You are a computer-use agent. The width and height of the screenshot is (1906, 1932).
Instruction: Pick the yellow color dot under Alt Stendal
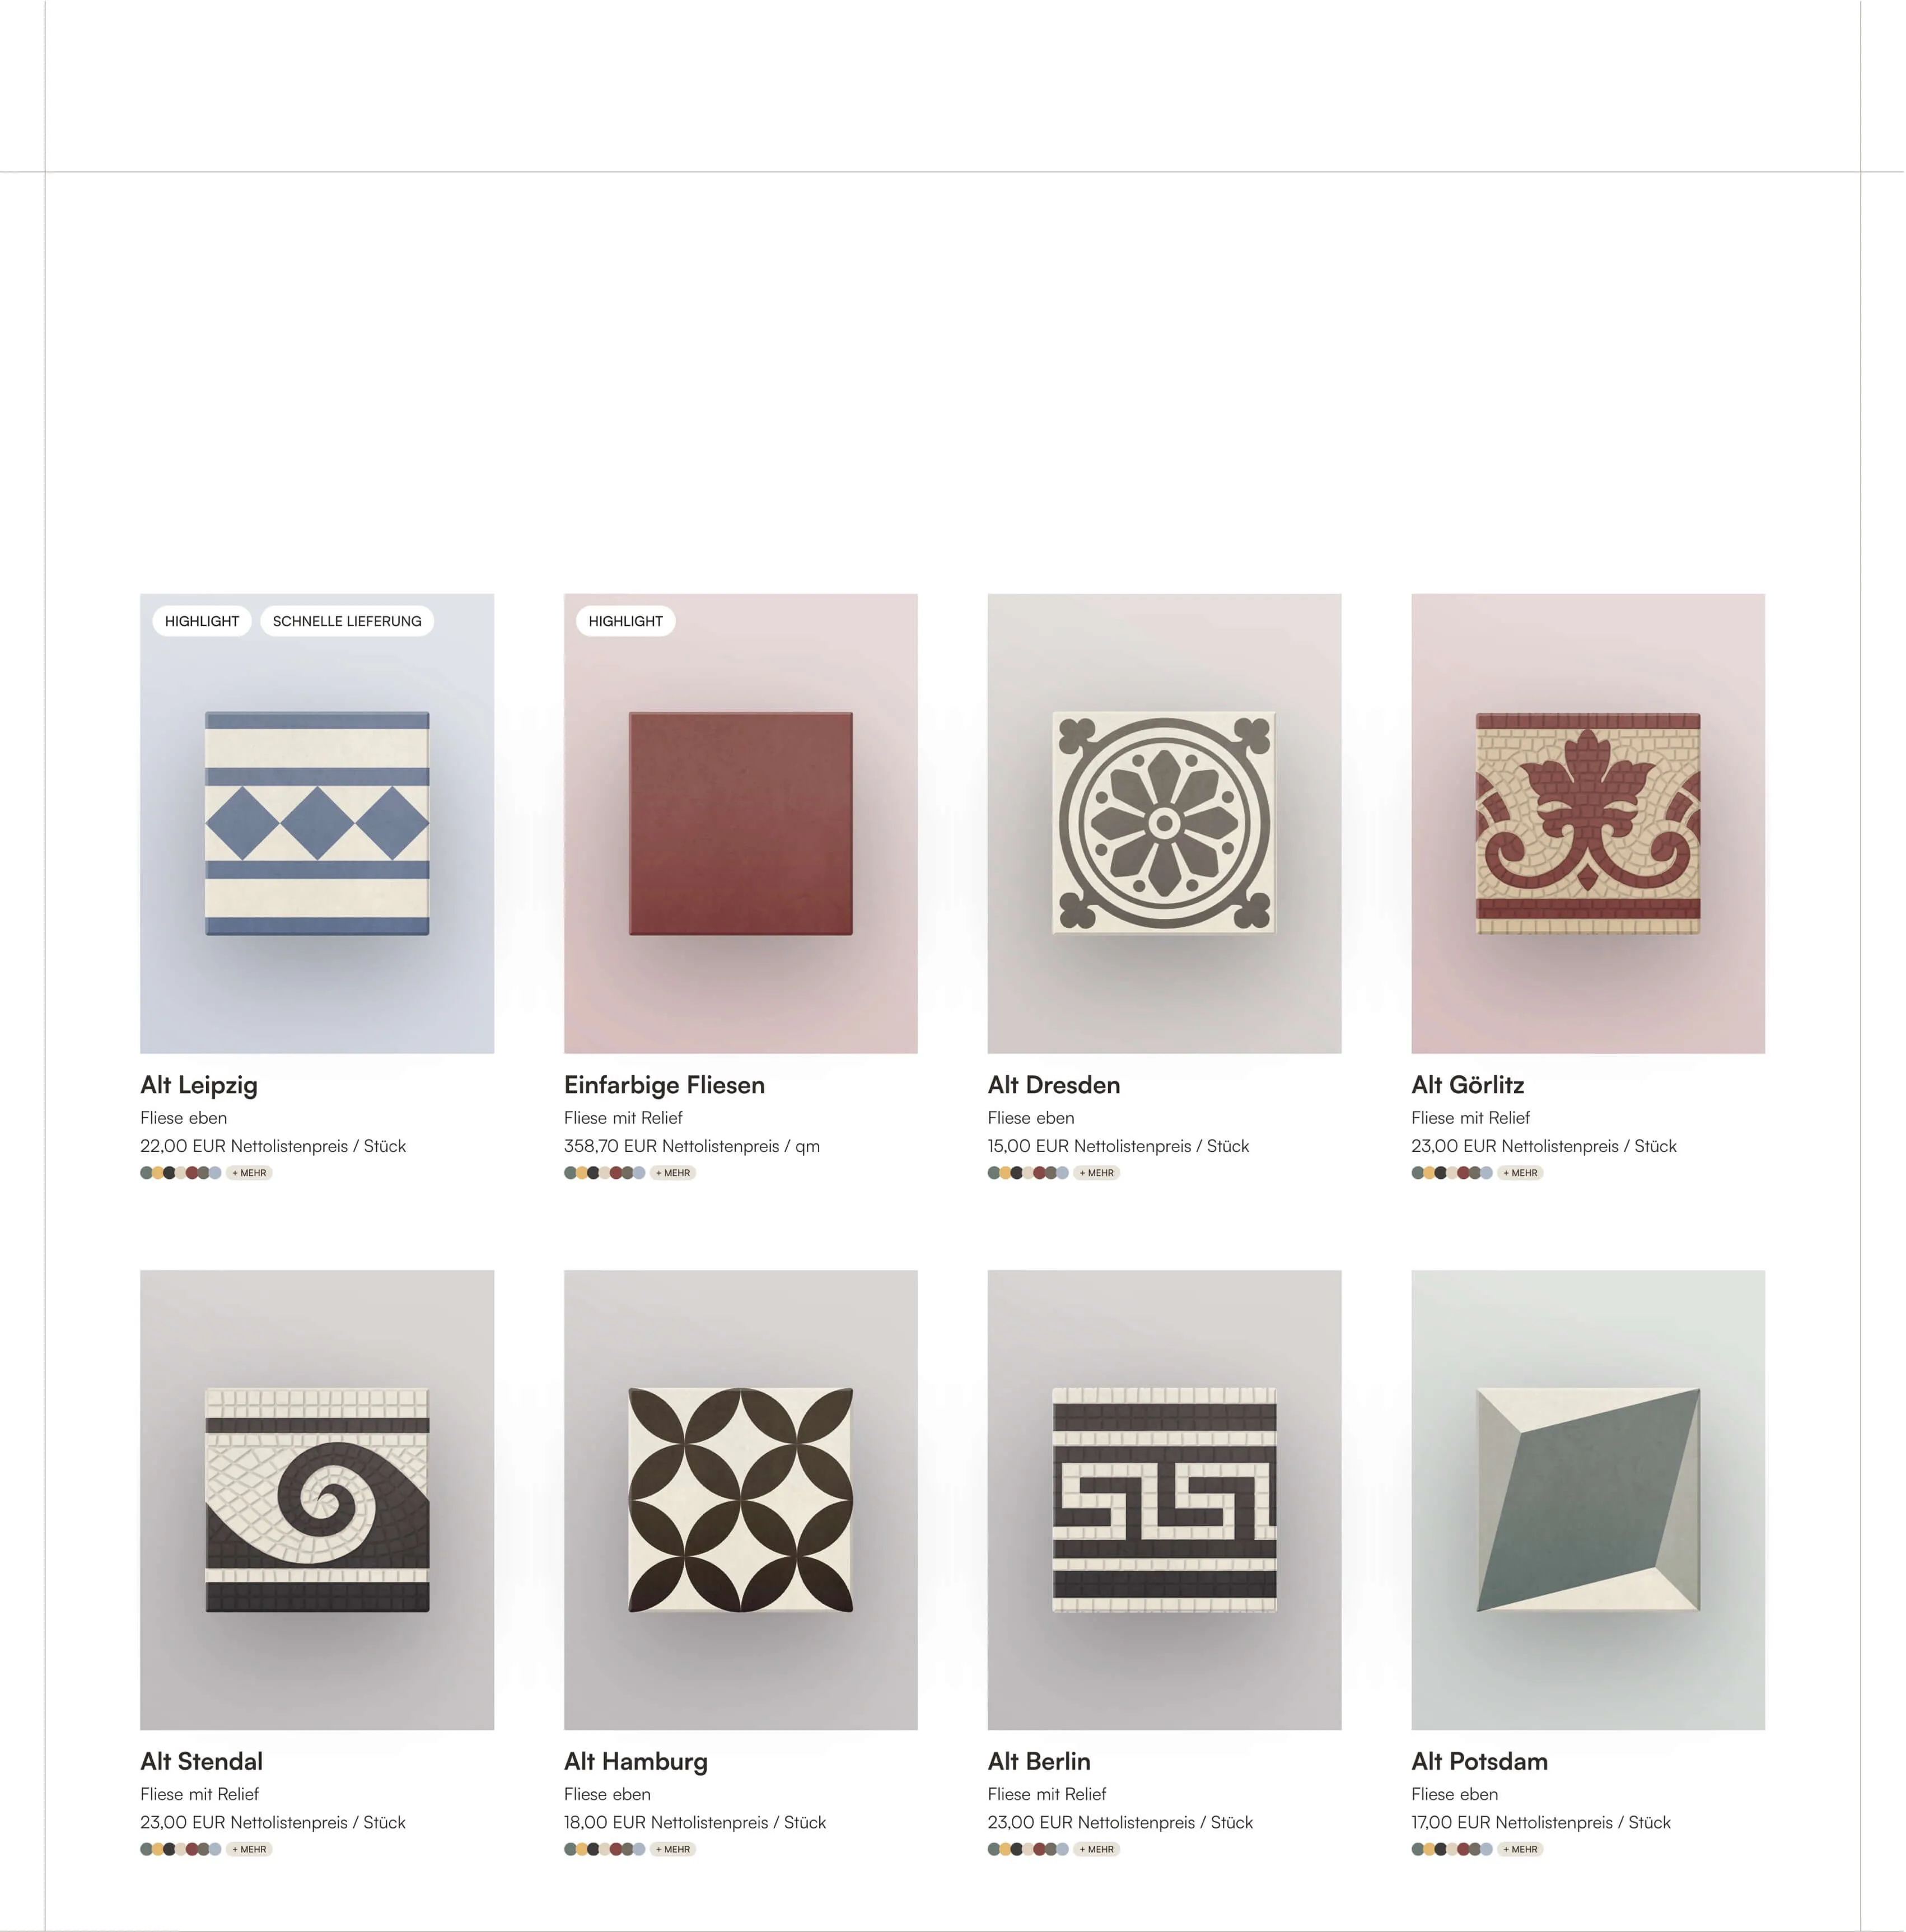pyautogui.click(x=158, y=1849)
